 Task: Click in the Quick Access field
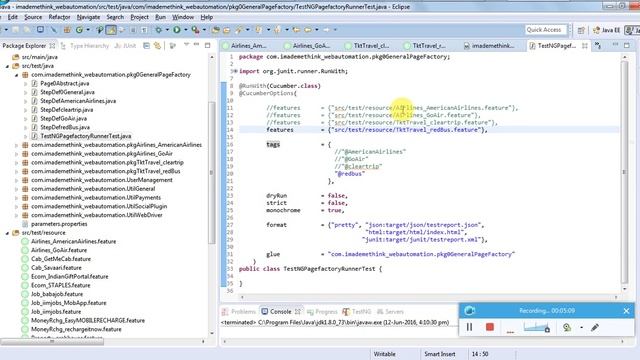[546, 30]
